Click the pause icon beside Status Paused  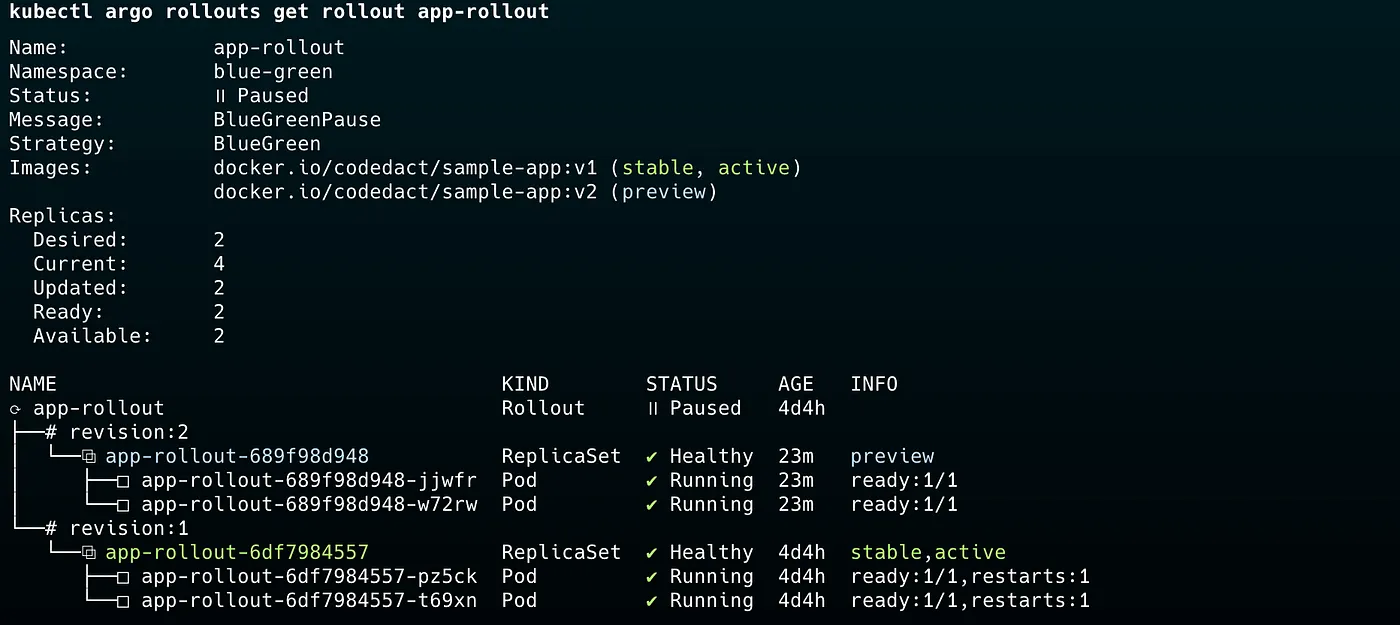pos(221,96)
